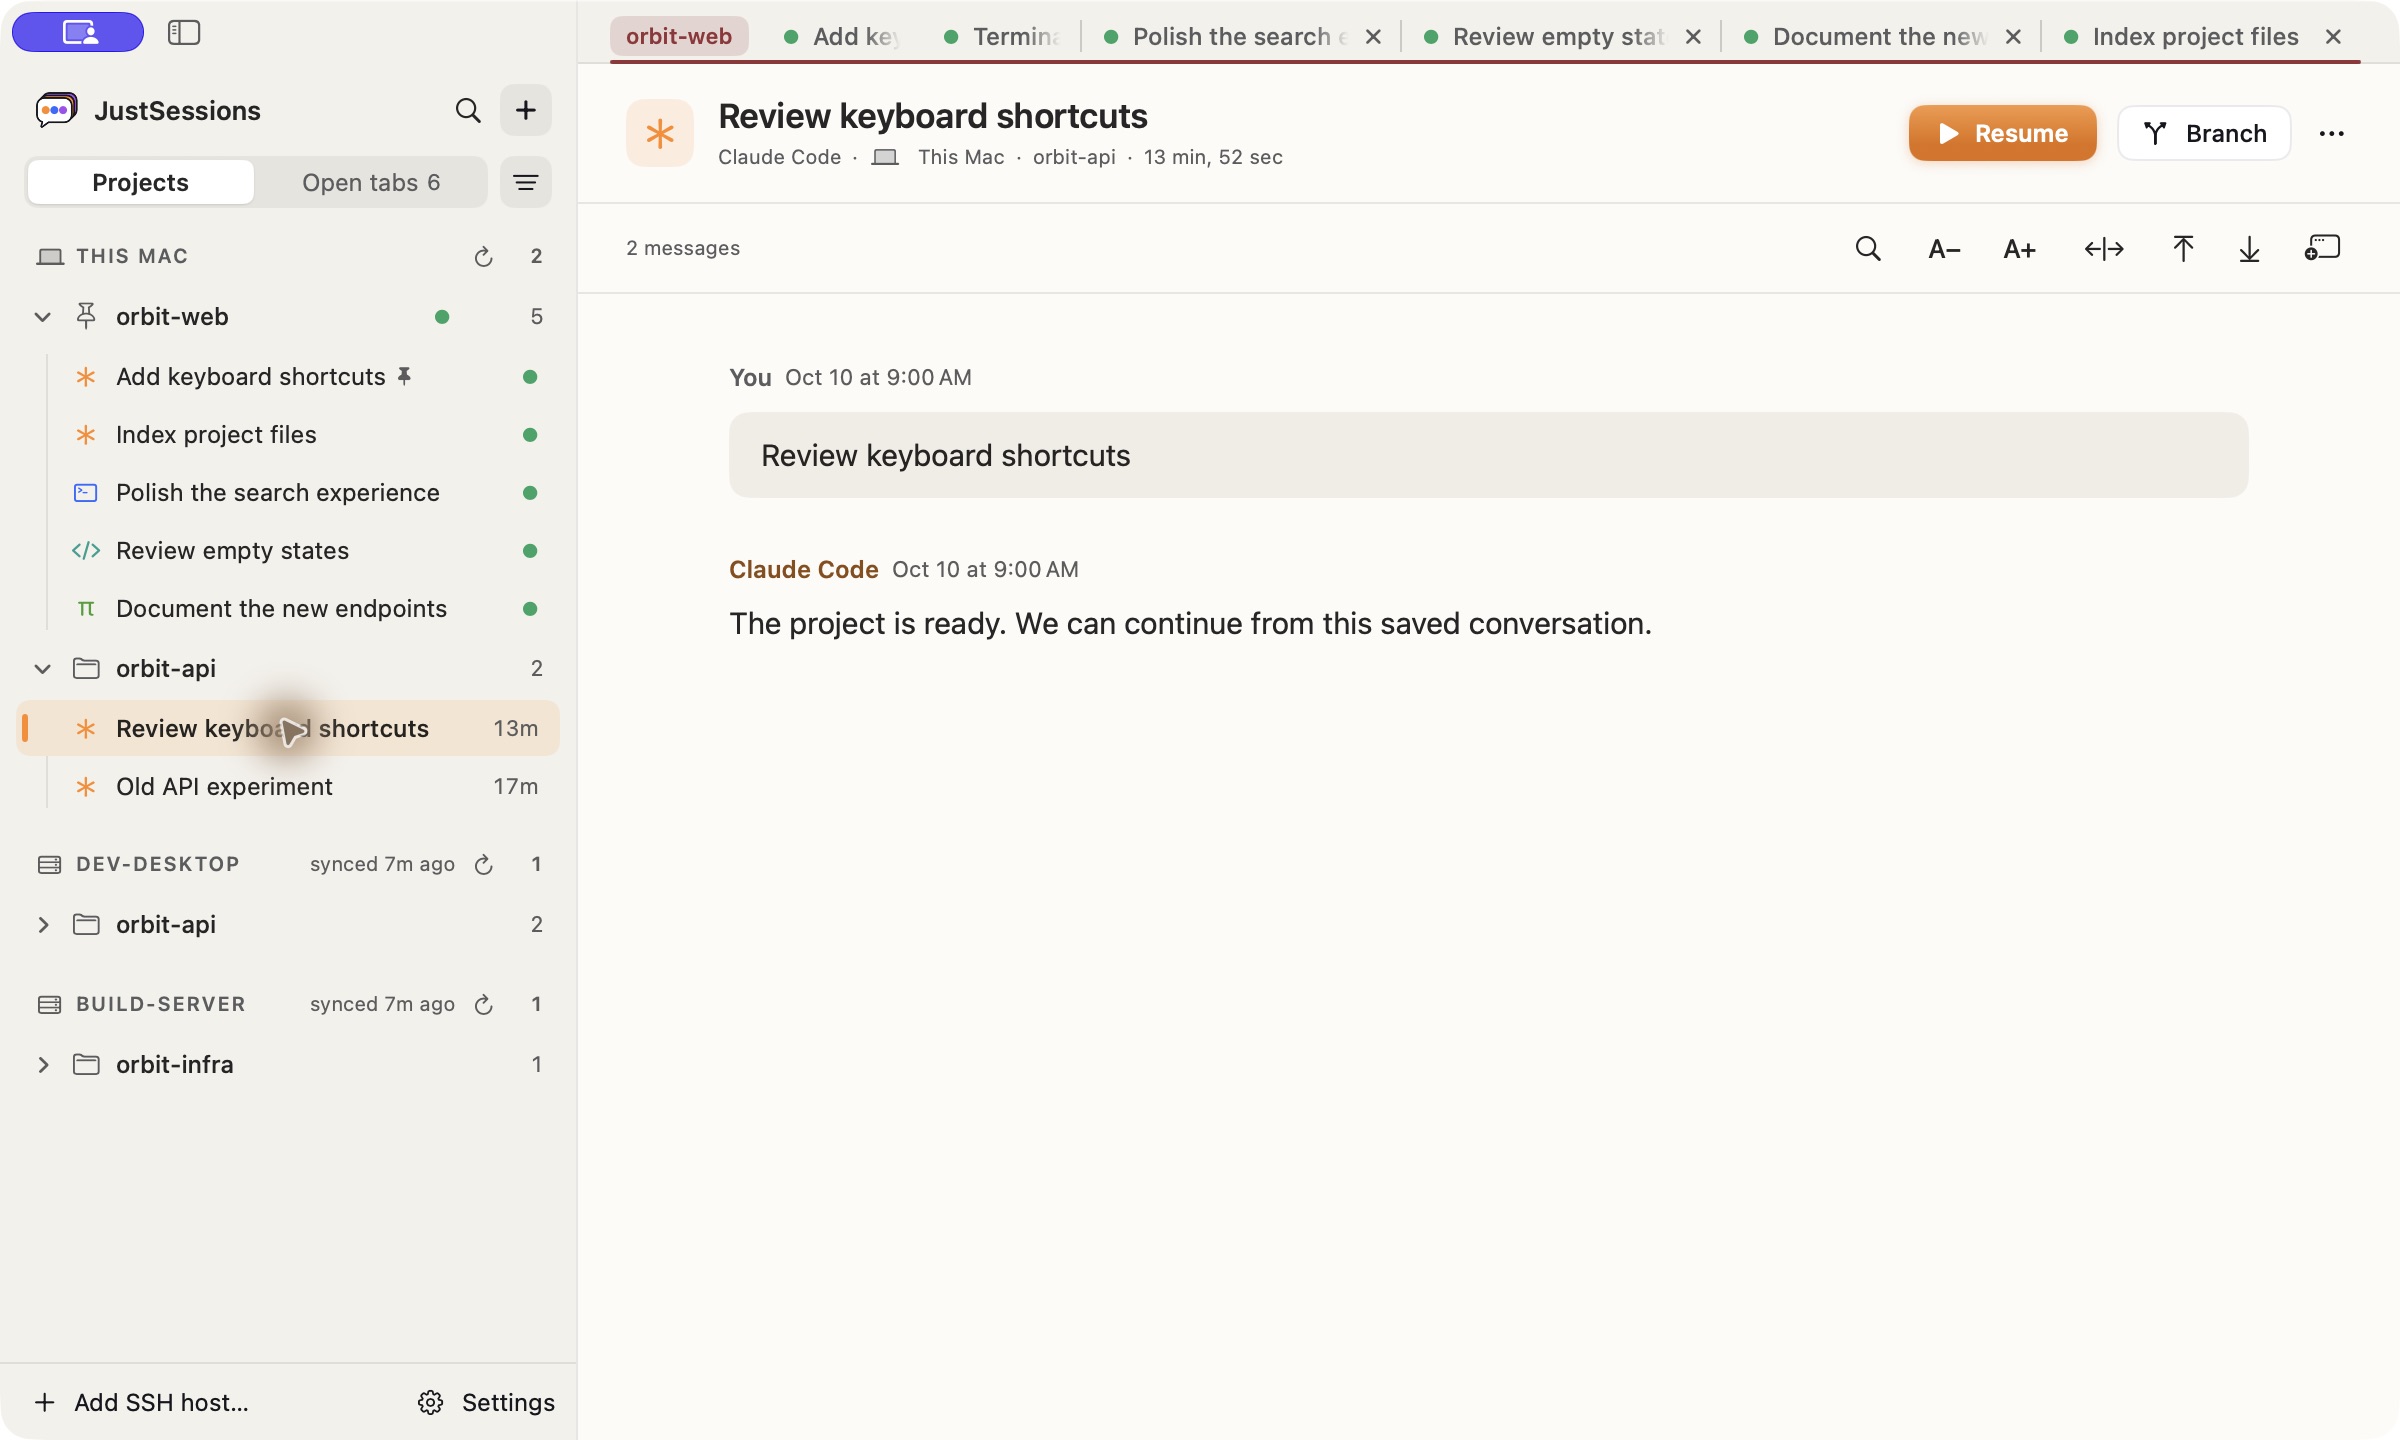Open the sidebar filter options icon
The width and height of the screenshot is (2400, 1440).
click(526, 182)
